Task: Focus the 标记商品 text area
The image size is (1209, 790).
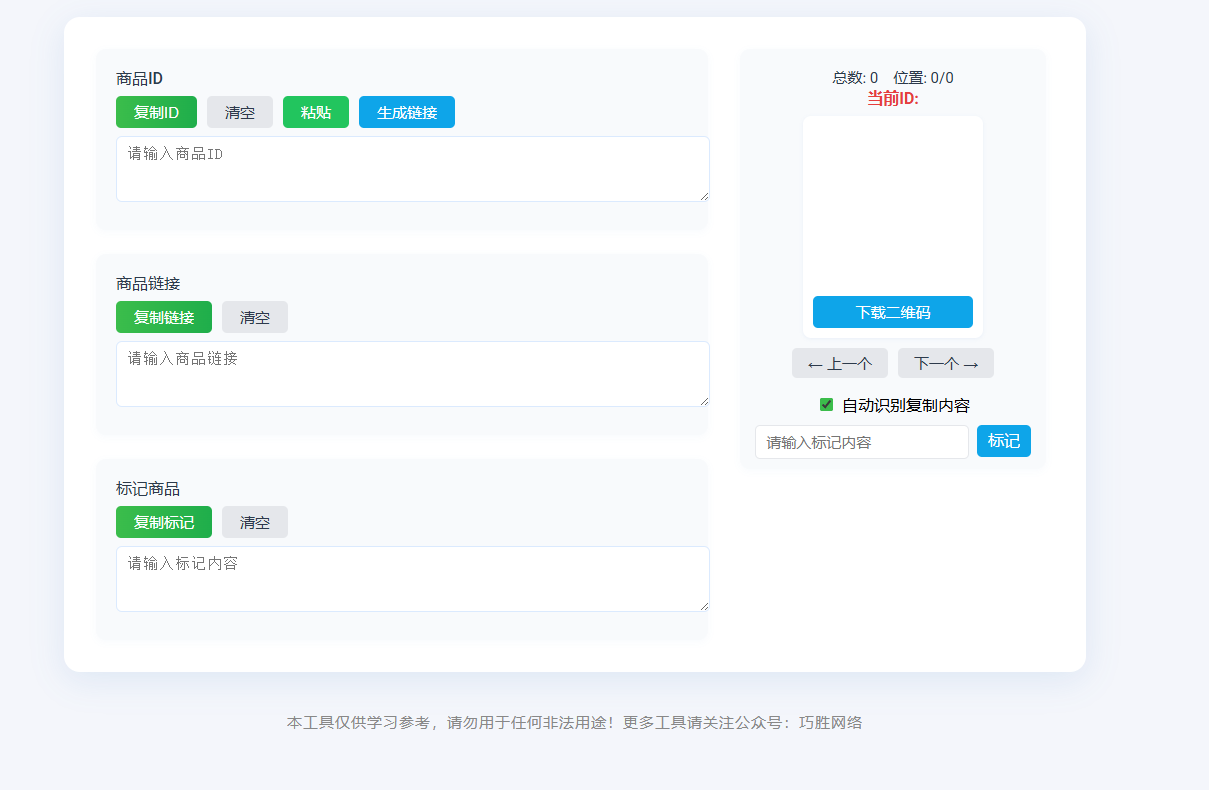Action: click(412, 579)
